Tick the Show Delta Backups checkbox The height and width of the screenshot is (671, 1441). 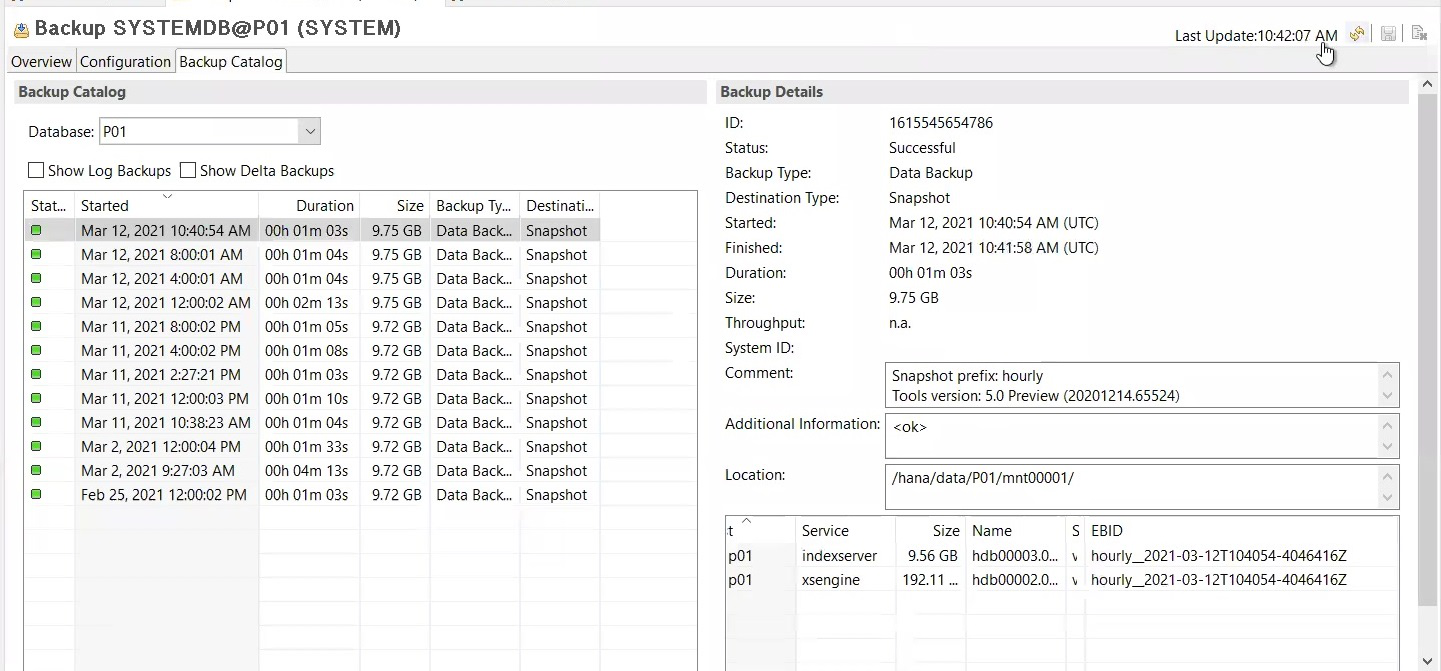point(188,171)
